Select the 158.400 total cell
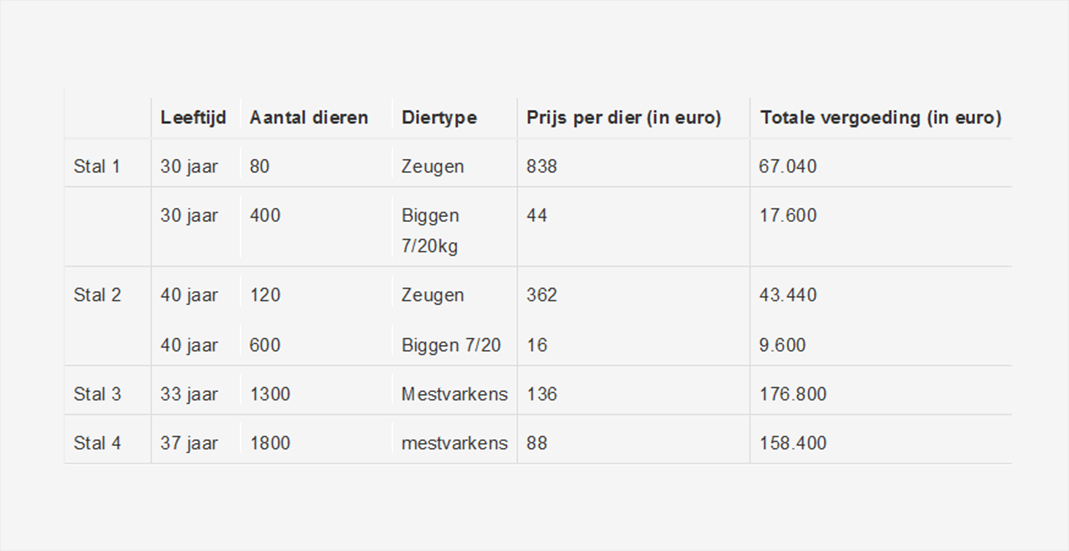 tap(793, 443)
